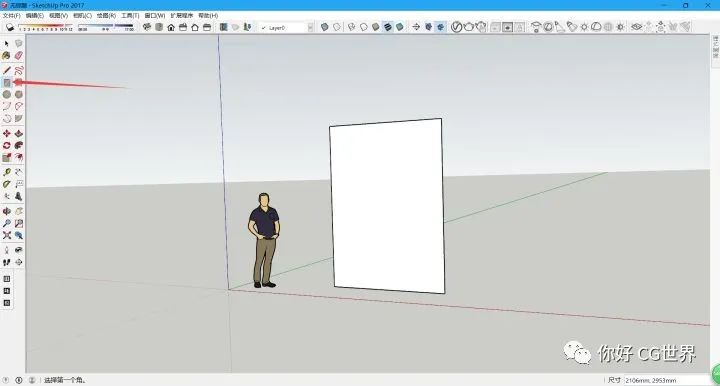Enable Monochrome face style

coord(399,28)
